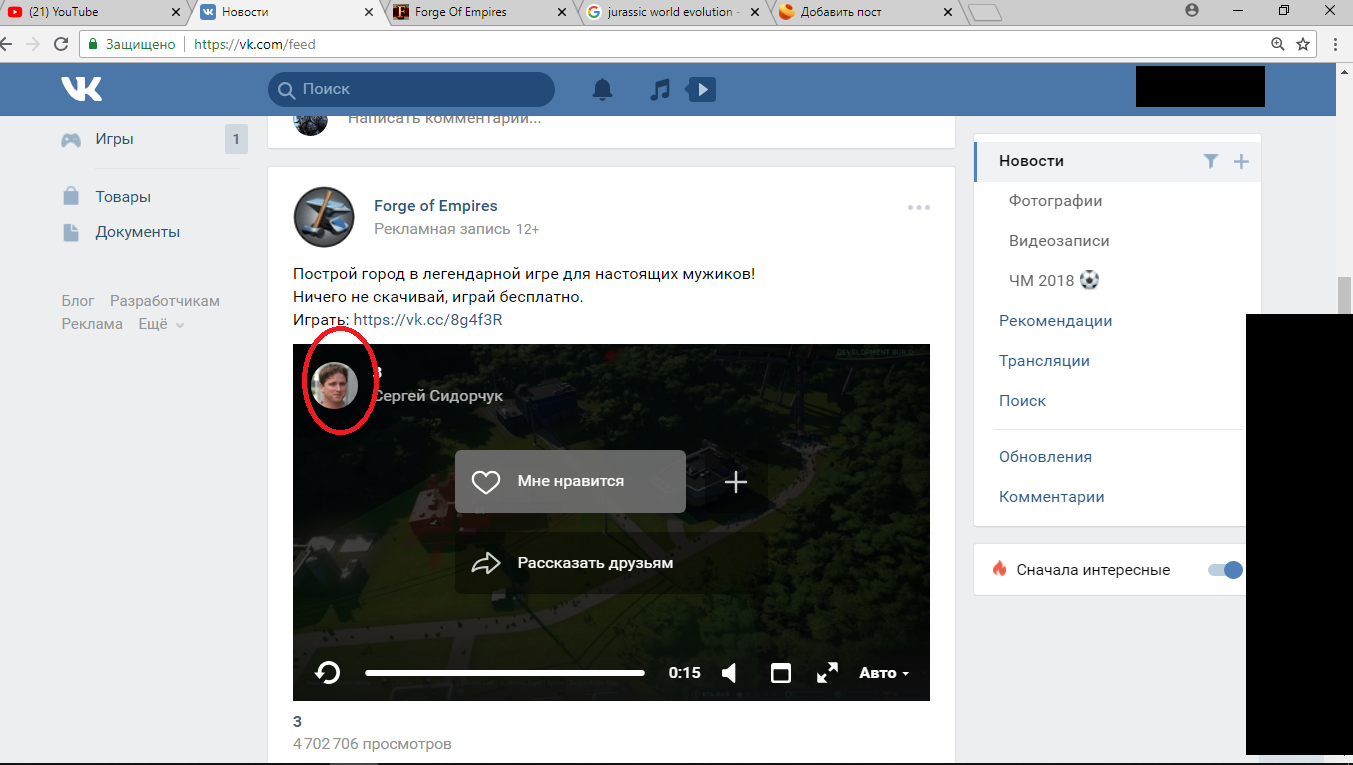The height and width of the screenshot is (765, 1353).
Task: Click the video title 3 below player
Action: click(x=297, y=721)
